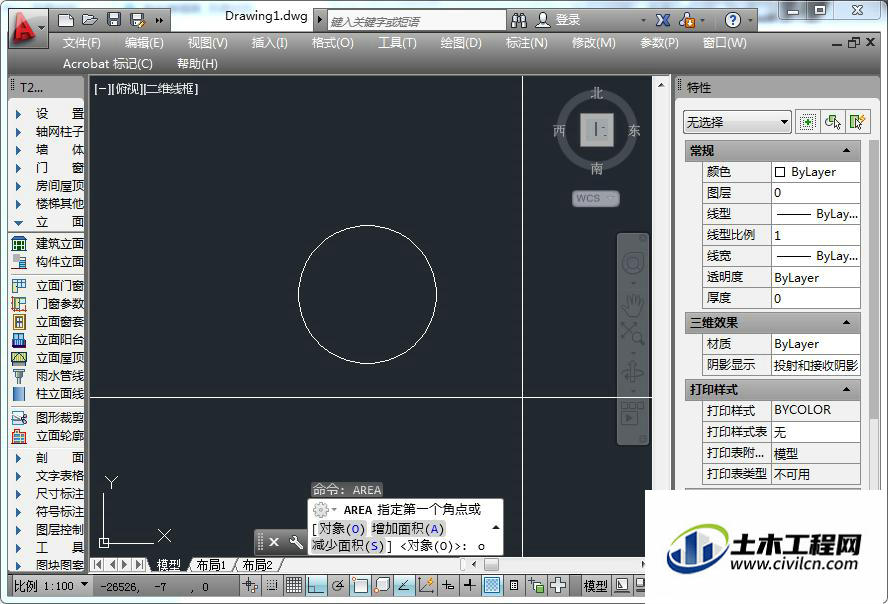Collapse the 立 面 menu group
Image resolution: width=888 pixels, height=604 pixels.
click(18, 223)
